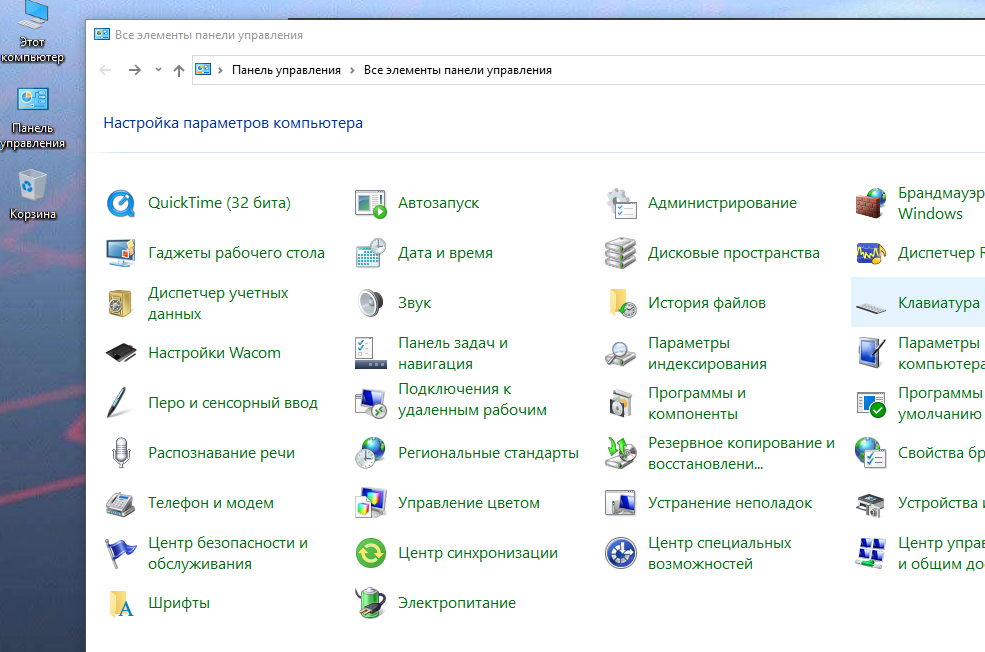The height and width of the screenshot is (652, 985).
Task: Expand the chevron after Панель управления breadcrumb
Action: click(352, 70)
